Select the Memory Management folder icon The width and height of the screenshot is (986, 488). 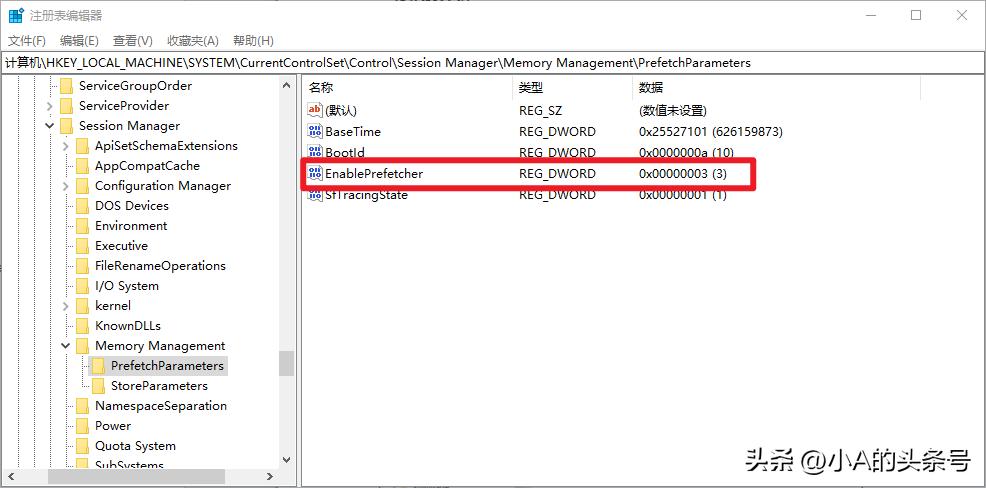82,347
